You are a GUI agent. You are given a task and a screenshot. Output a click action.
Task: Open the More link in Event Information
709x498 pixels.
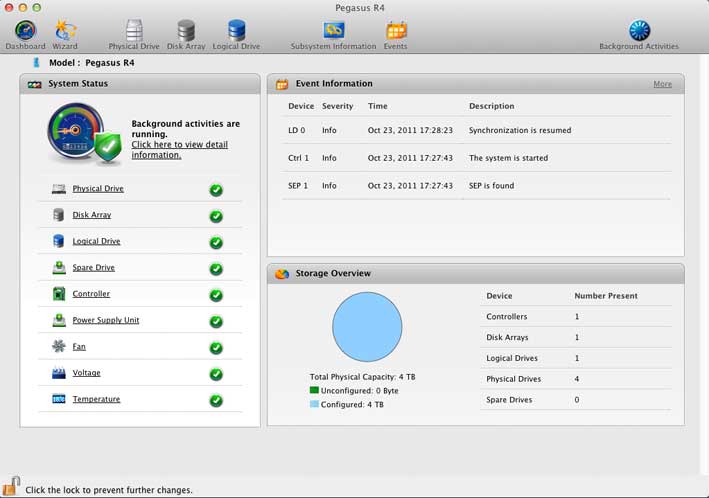tap(662, 84)
